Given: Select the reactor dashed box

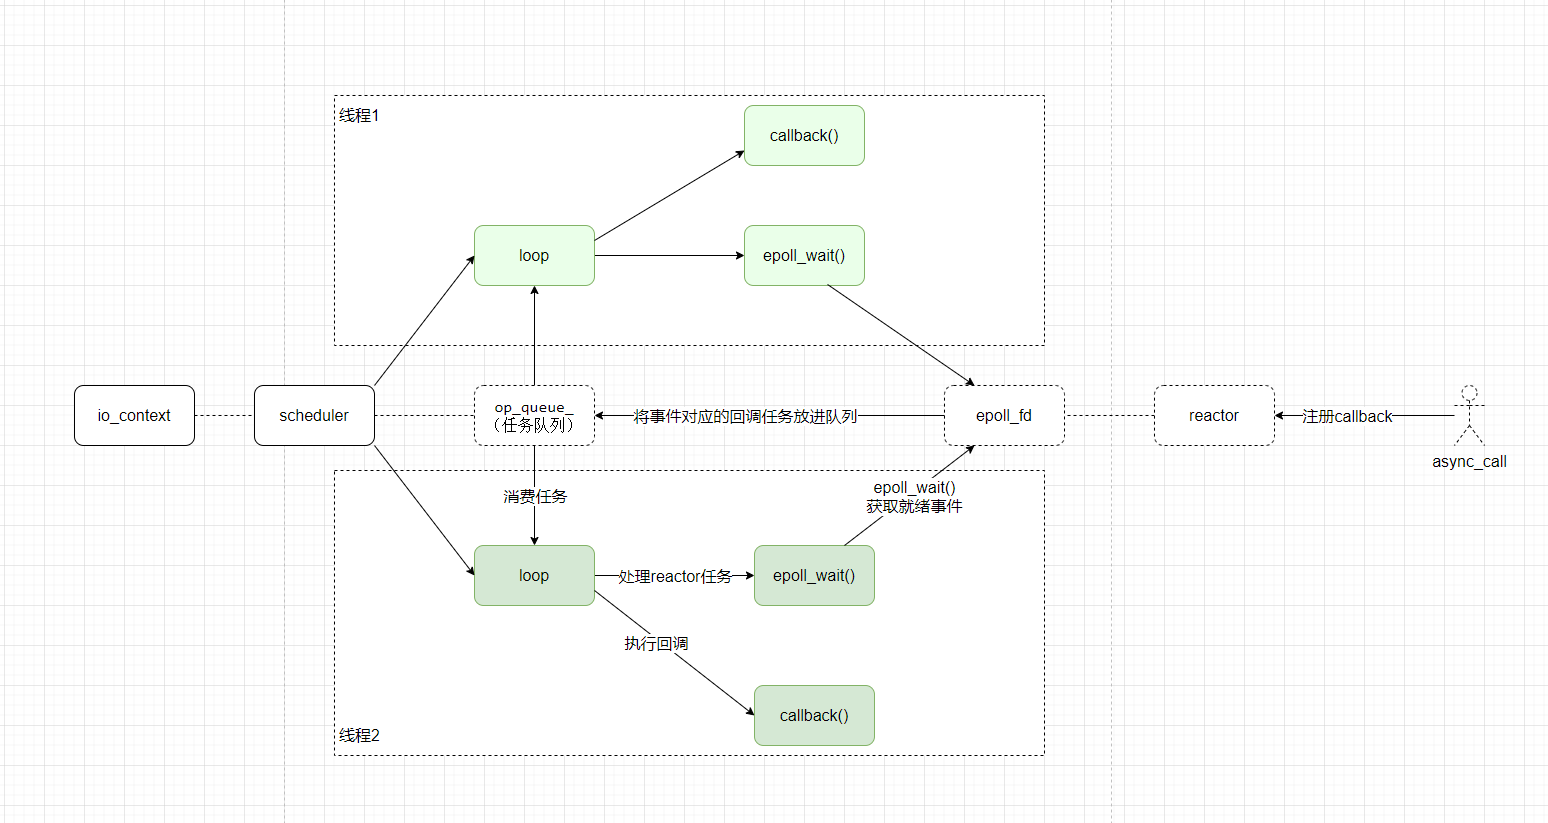Looking at the screenshot, I should [x=1214, y=415].
